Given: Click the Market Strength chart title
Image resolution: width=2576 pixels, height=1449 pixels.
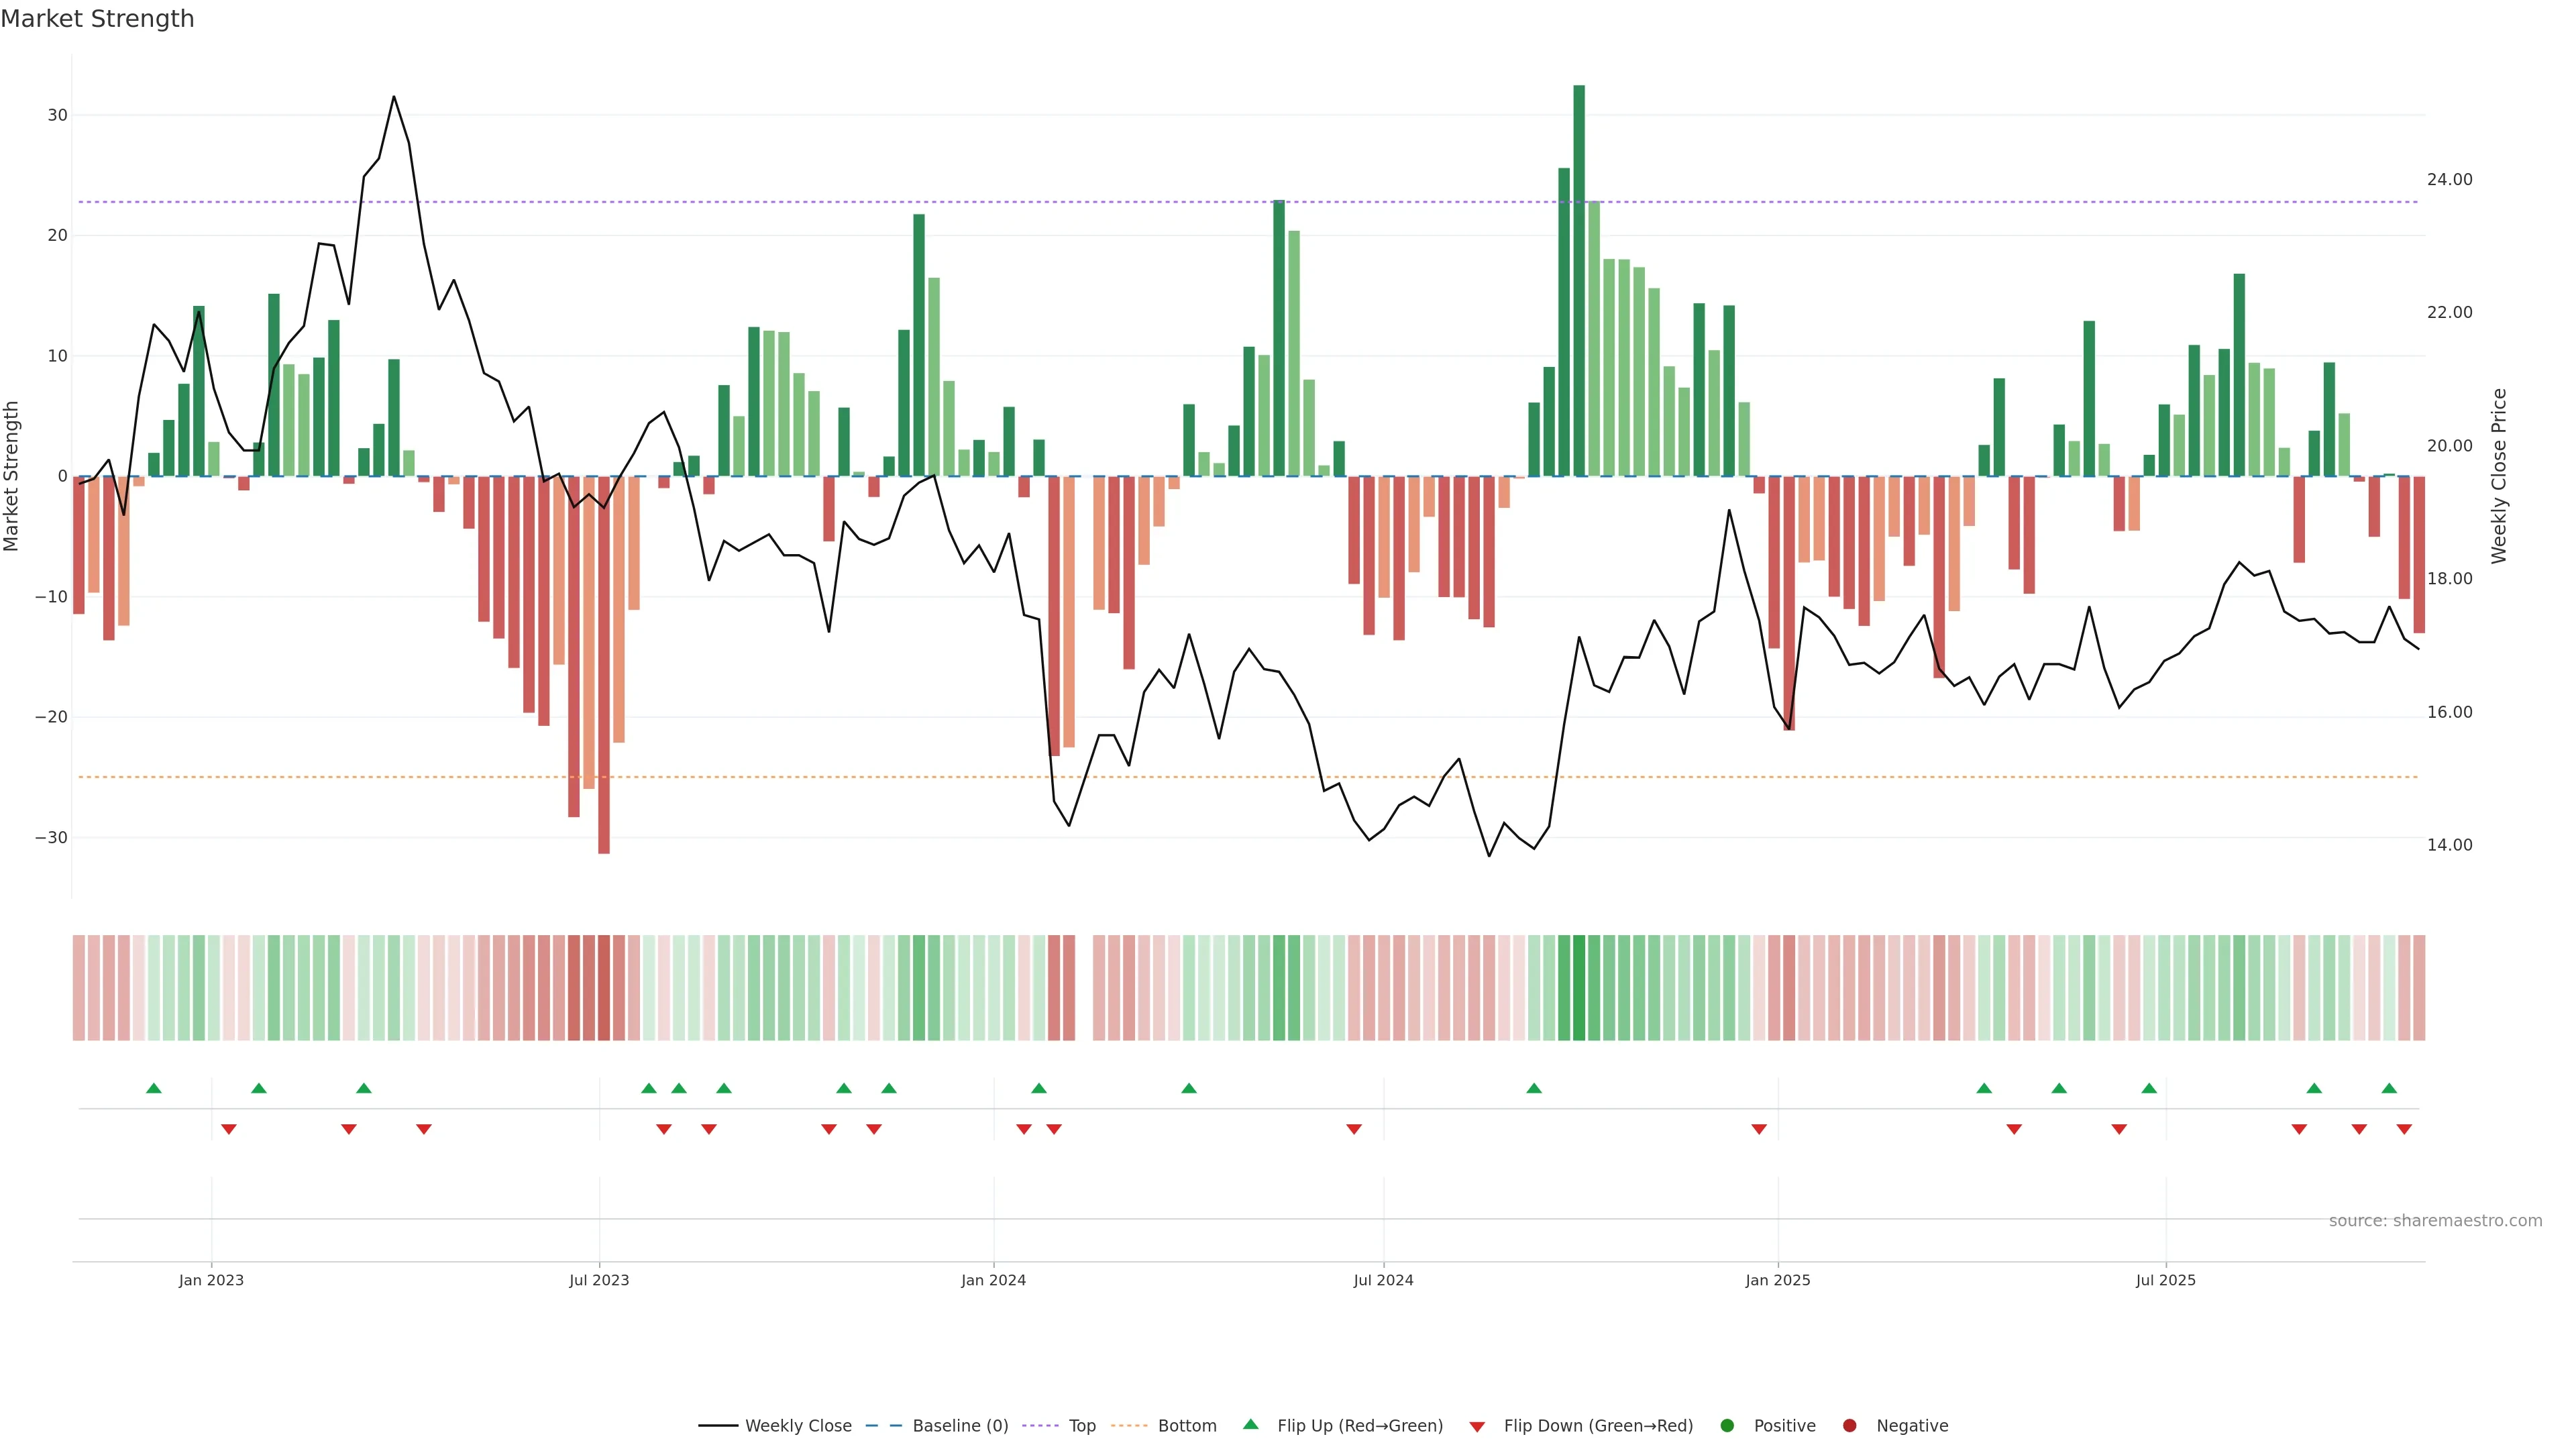Looking at the screenshot, I should (97, 19).
